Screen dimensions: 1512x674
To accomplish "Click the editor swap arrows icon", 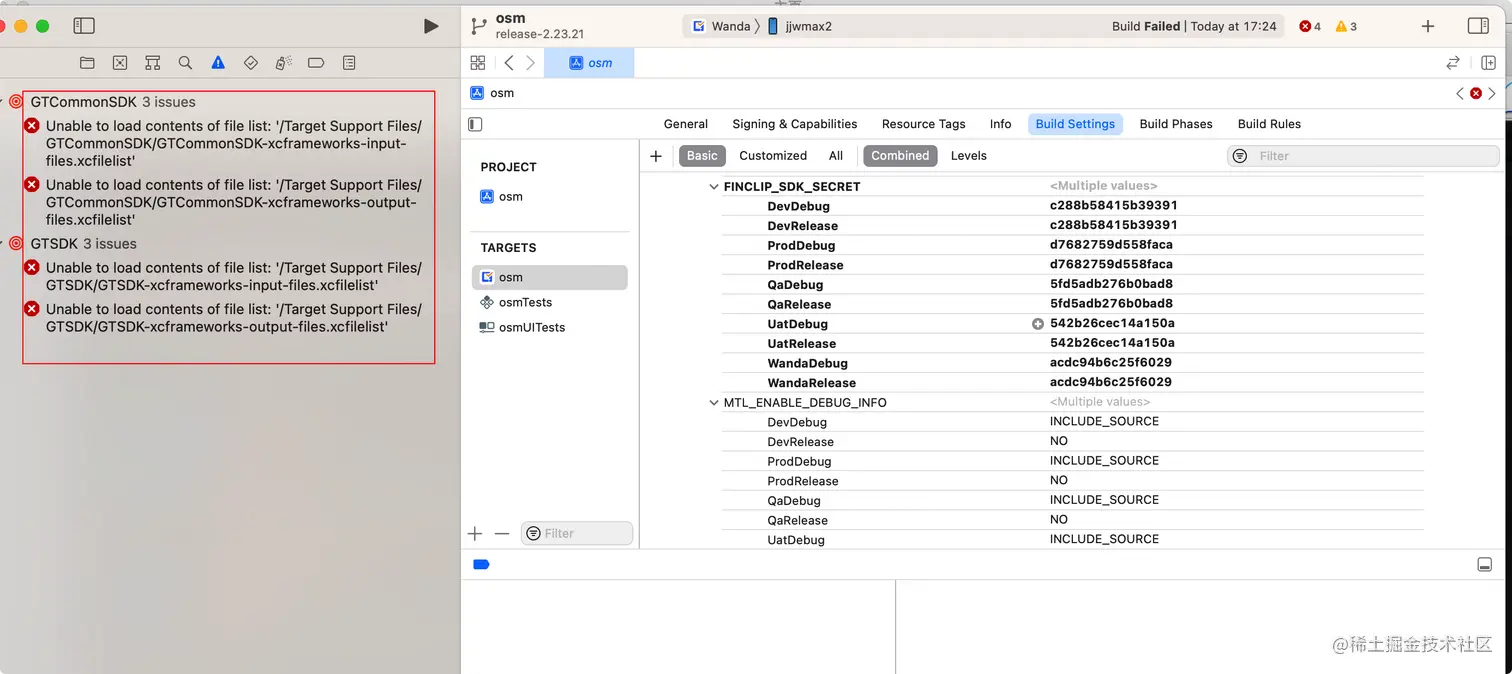I will 1453,63.
